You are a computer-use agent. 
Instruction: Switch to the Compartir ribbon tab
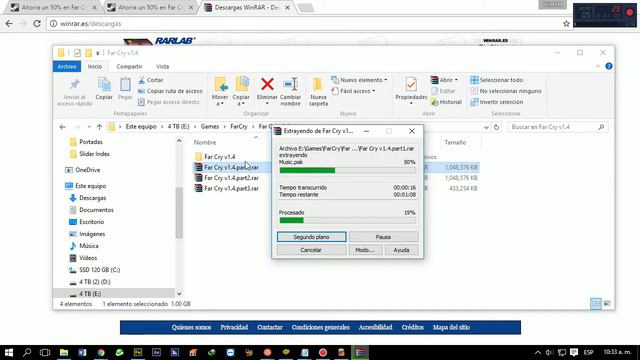(129, 67)
